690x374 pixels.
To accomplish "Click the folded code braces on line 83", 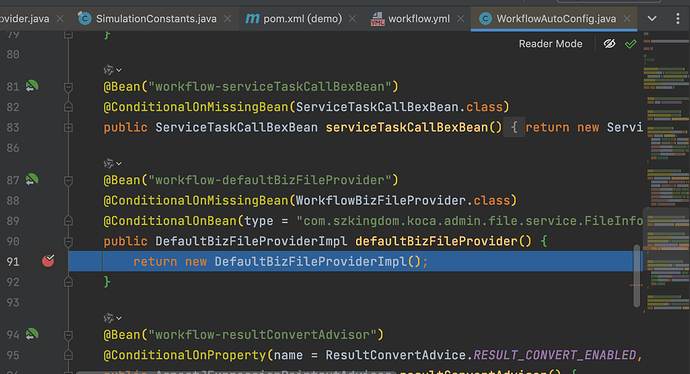I will coord(514,128).
